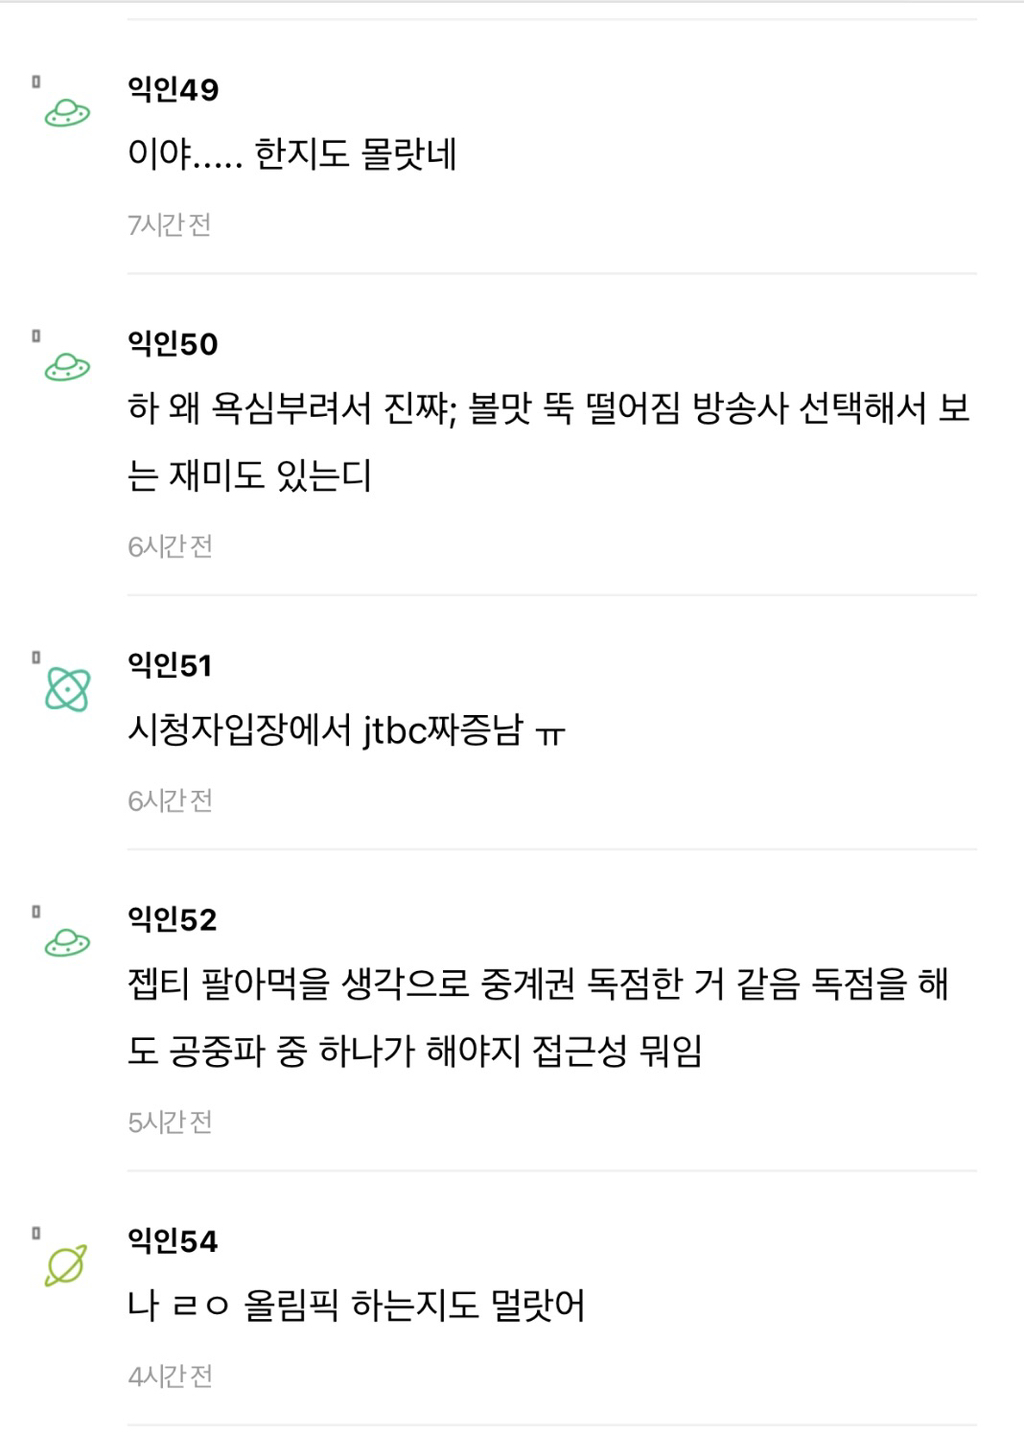Select the username 익인52
The image size is (1024, 1434).
tap(173, 919)
